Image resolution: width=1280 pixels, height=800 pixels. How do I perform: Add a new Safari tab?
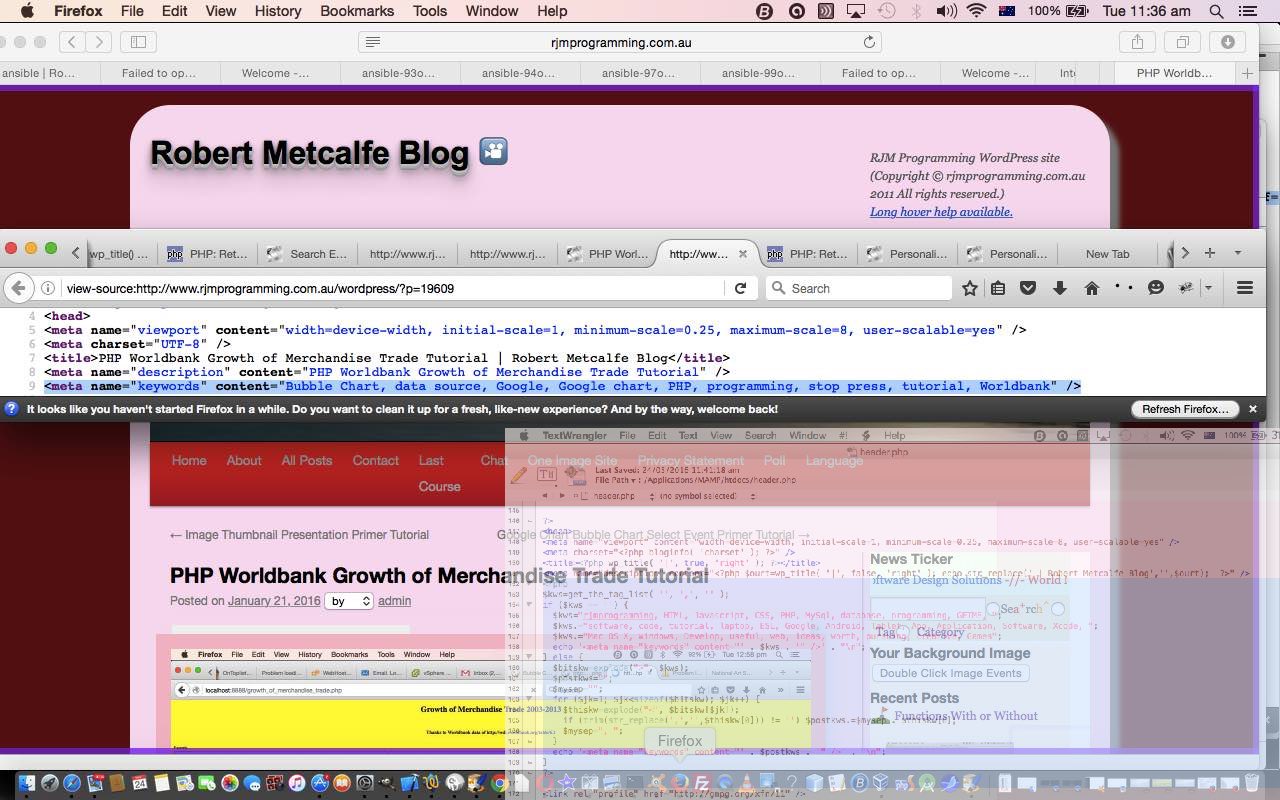(x=1247, y=73)
